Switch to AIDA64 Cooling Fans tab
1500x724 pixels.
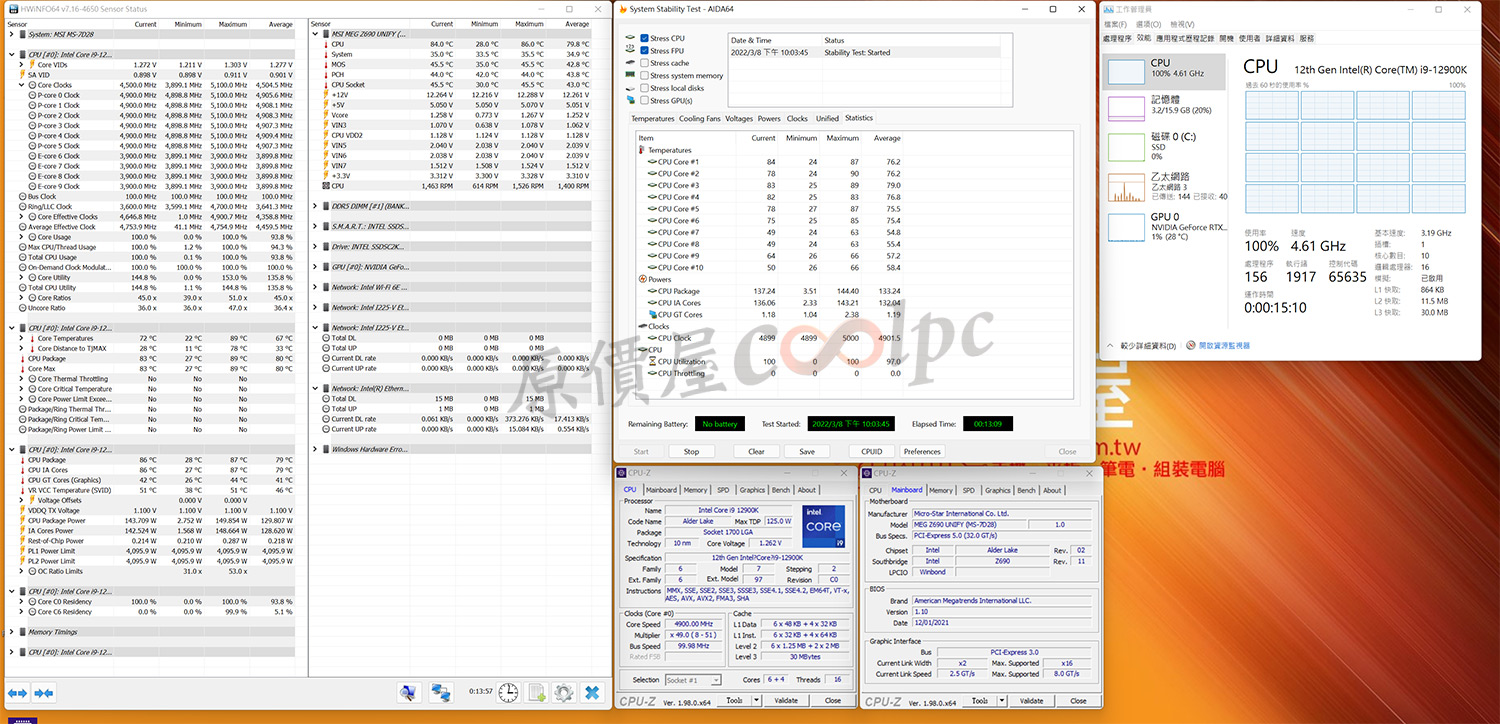pyautogui.click(x=700, y=119)
